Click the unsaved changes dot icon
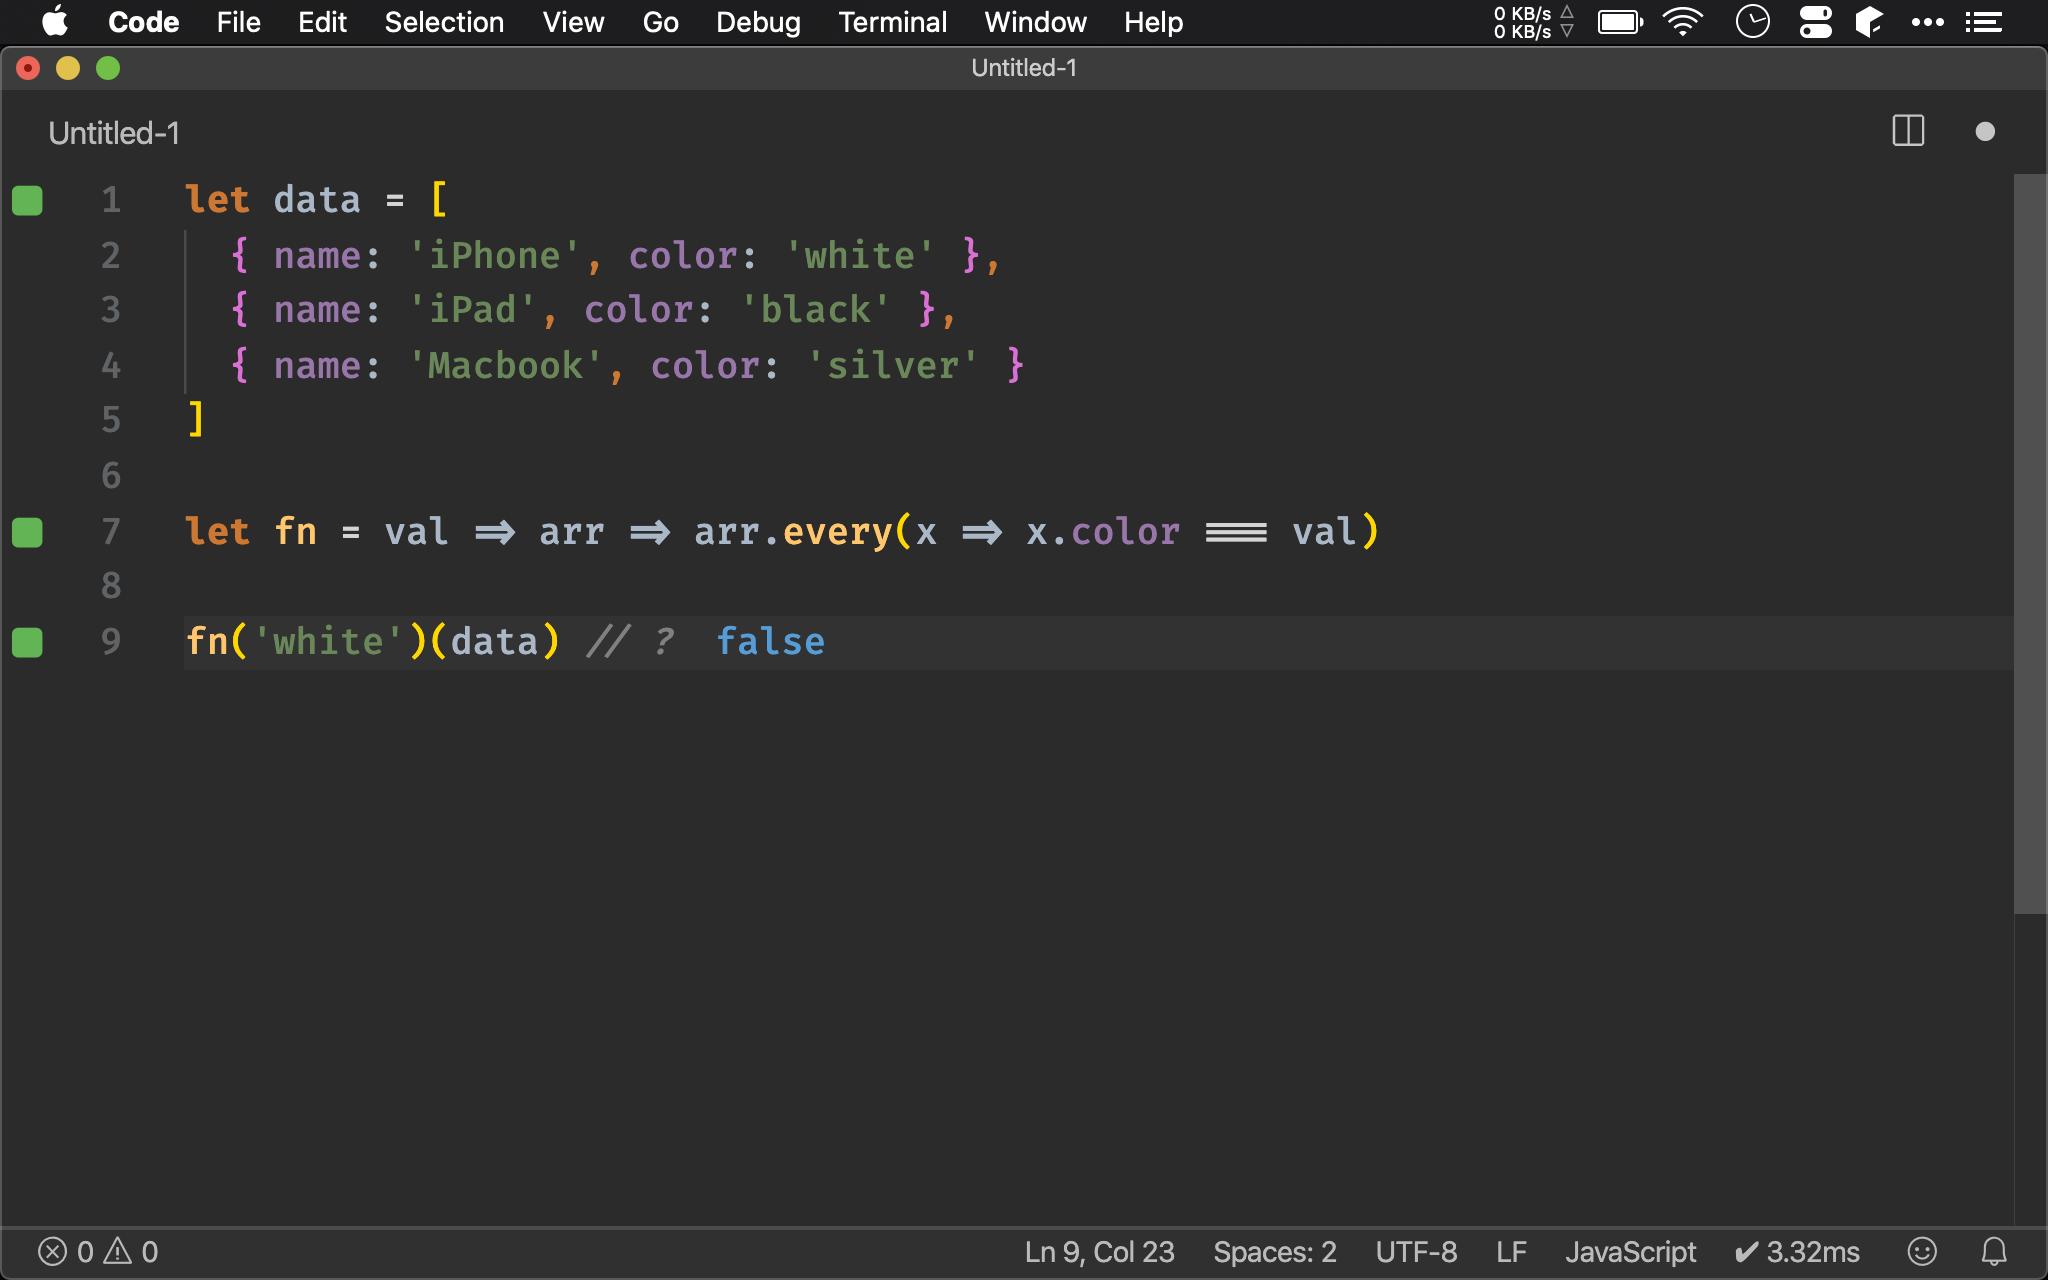Viewport: 2048px width, 1280px height. [x=1985, y=132]
